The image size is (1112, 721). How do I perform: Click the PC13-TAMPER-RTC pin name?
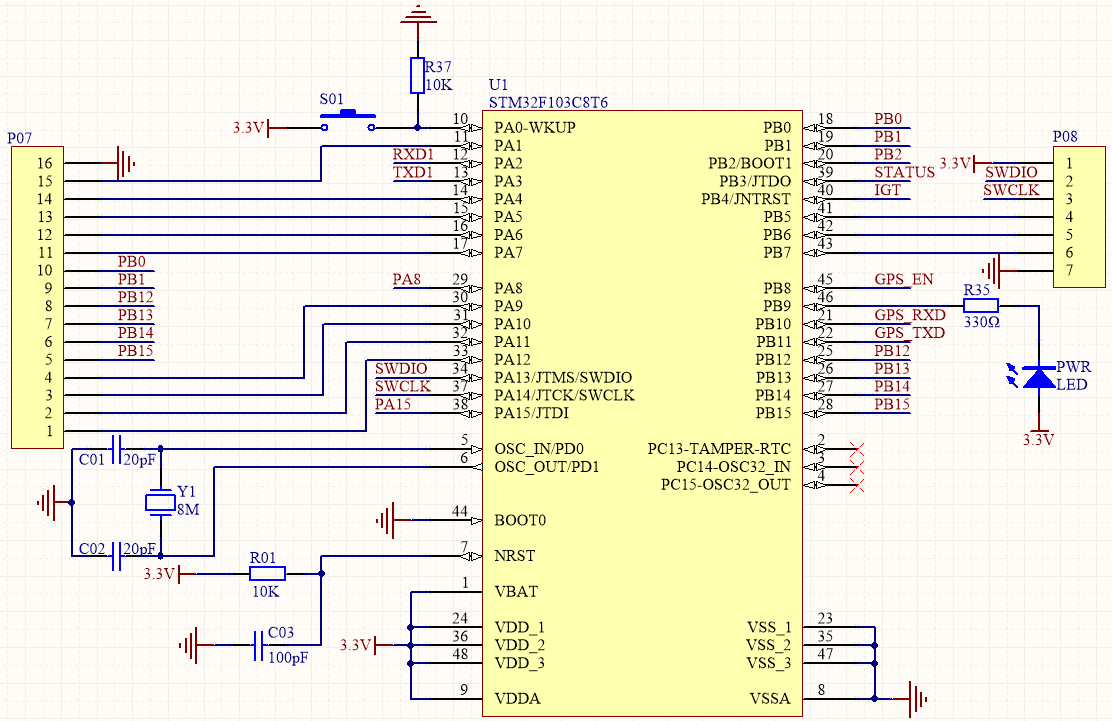click(718, 449)
